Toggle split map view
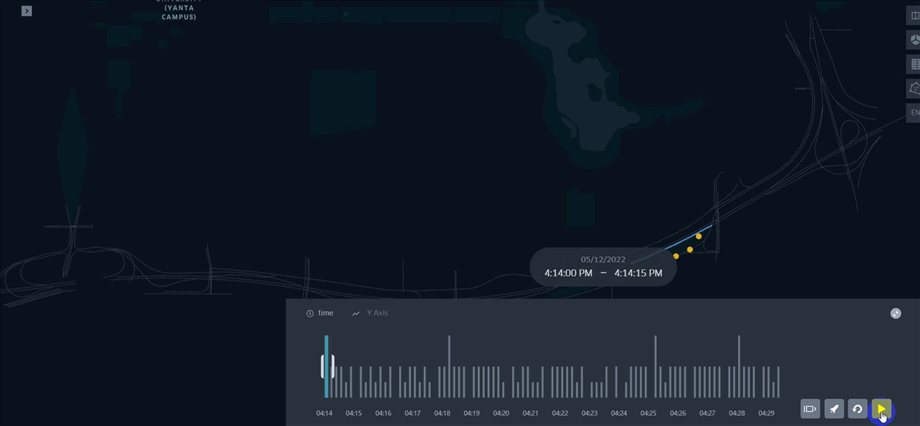 [914, 15]
